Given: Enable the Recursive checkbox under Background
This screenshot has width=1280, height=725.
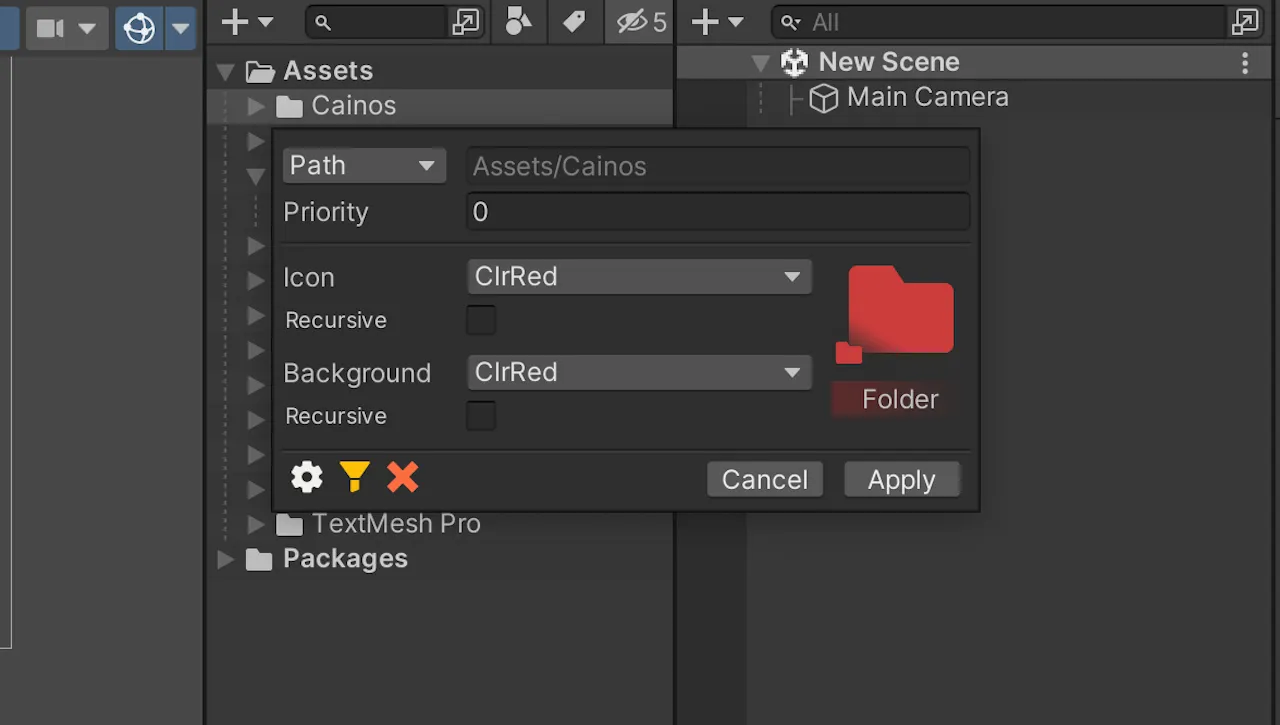Looking at the screenshot, I should (x=481, y=416).
